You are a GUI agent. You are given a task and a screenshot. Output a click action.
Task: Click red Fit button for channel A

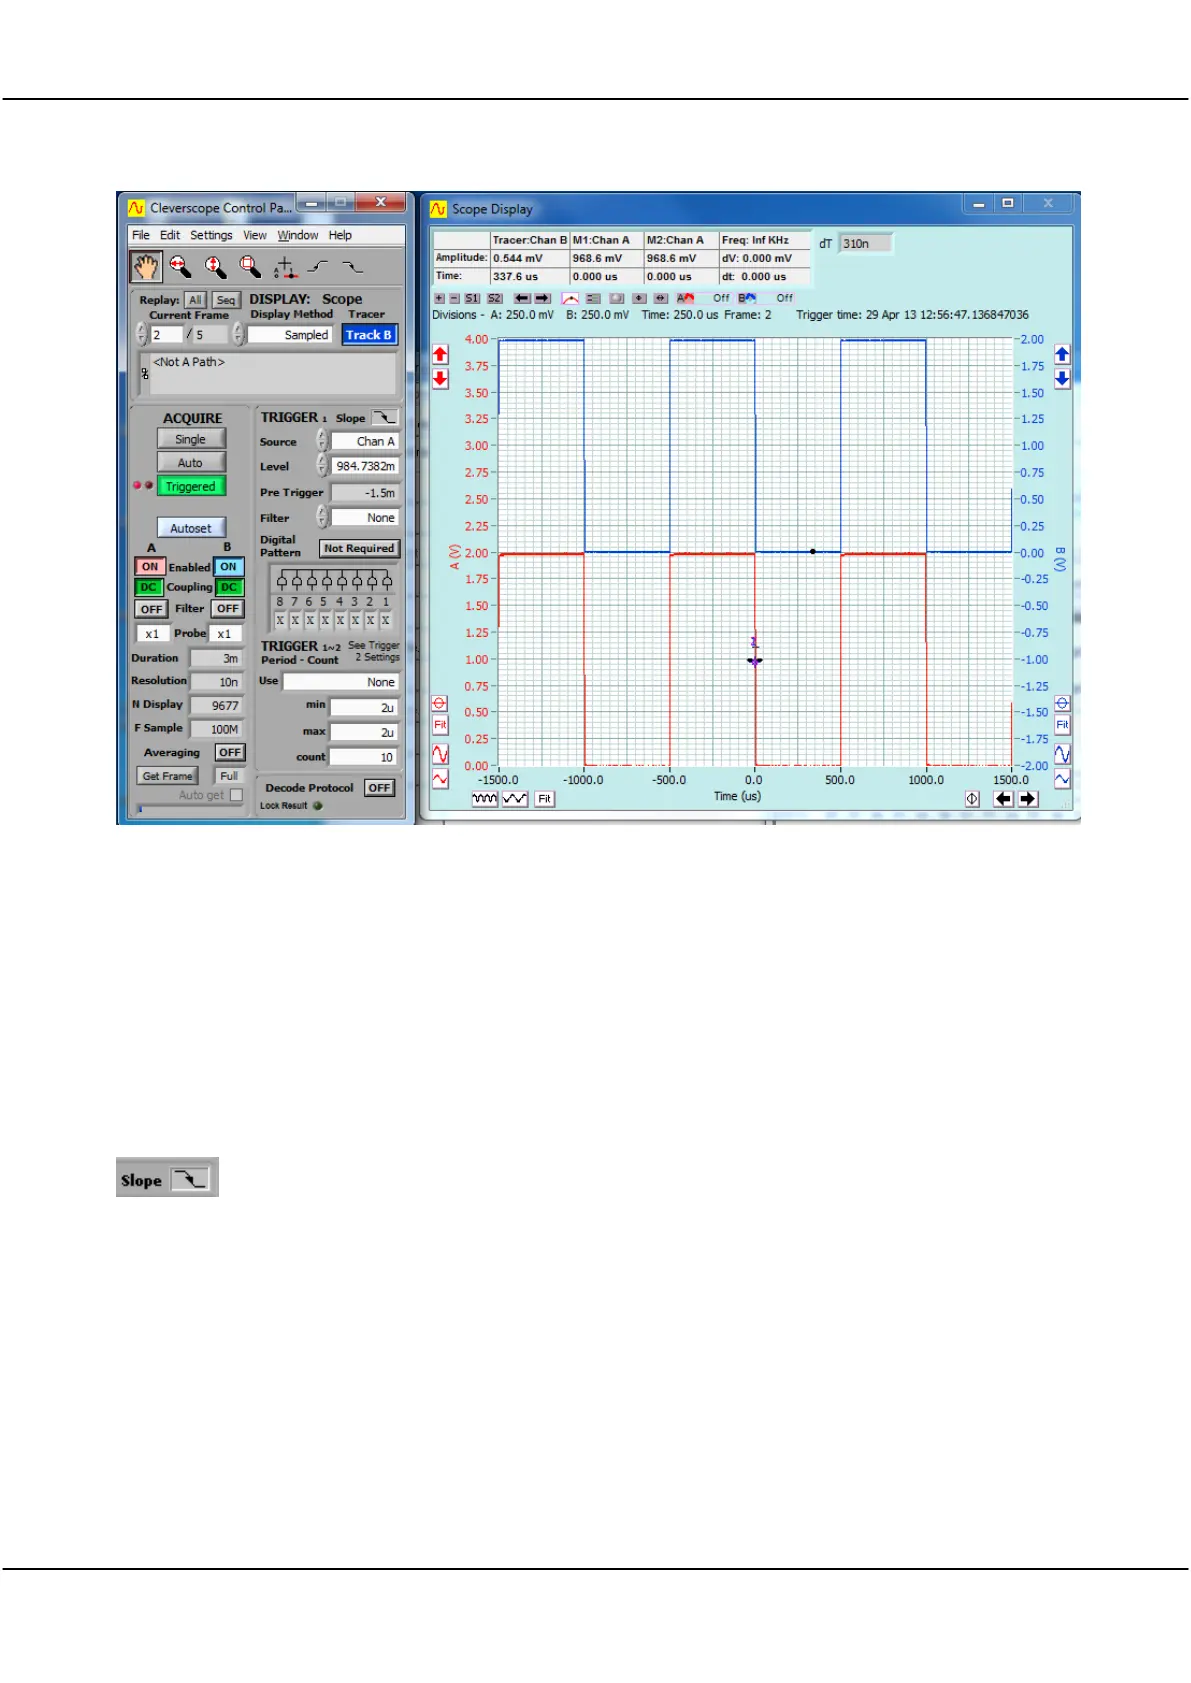pyautogui.click(x=440, y=725)
